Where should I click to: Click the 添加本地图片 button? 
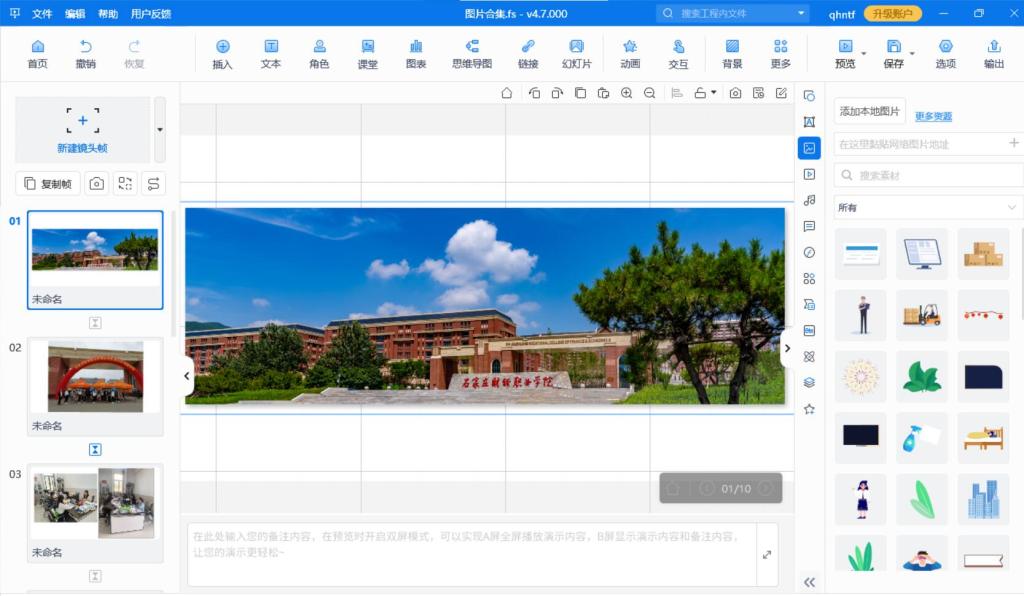tap(869, 111)
